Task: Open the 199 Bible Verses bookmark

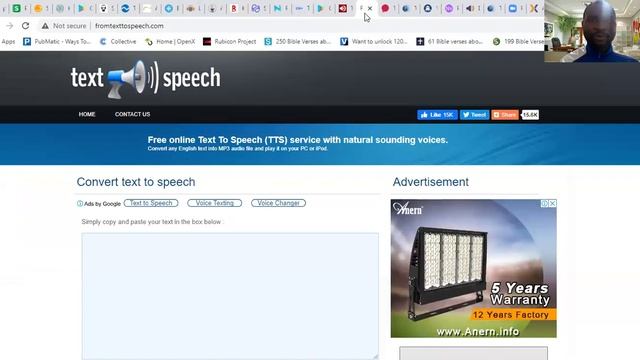Action: (x=518, y=41)
